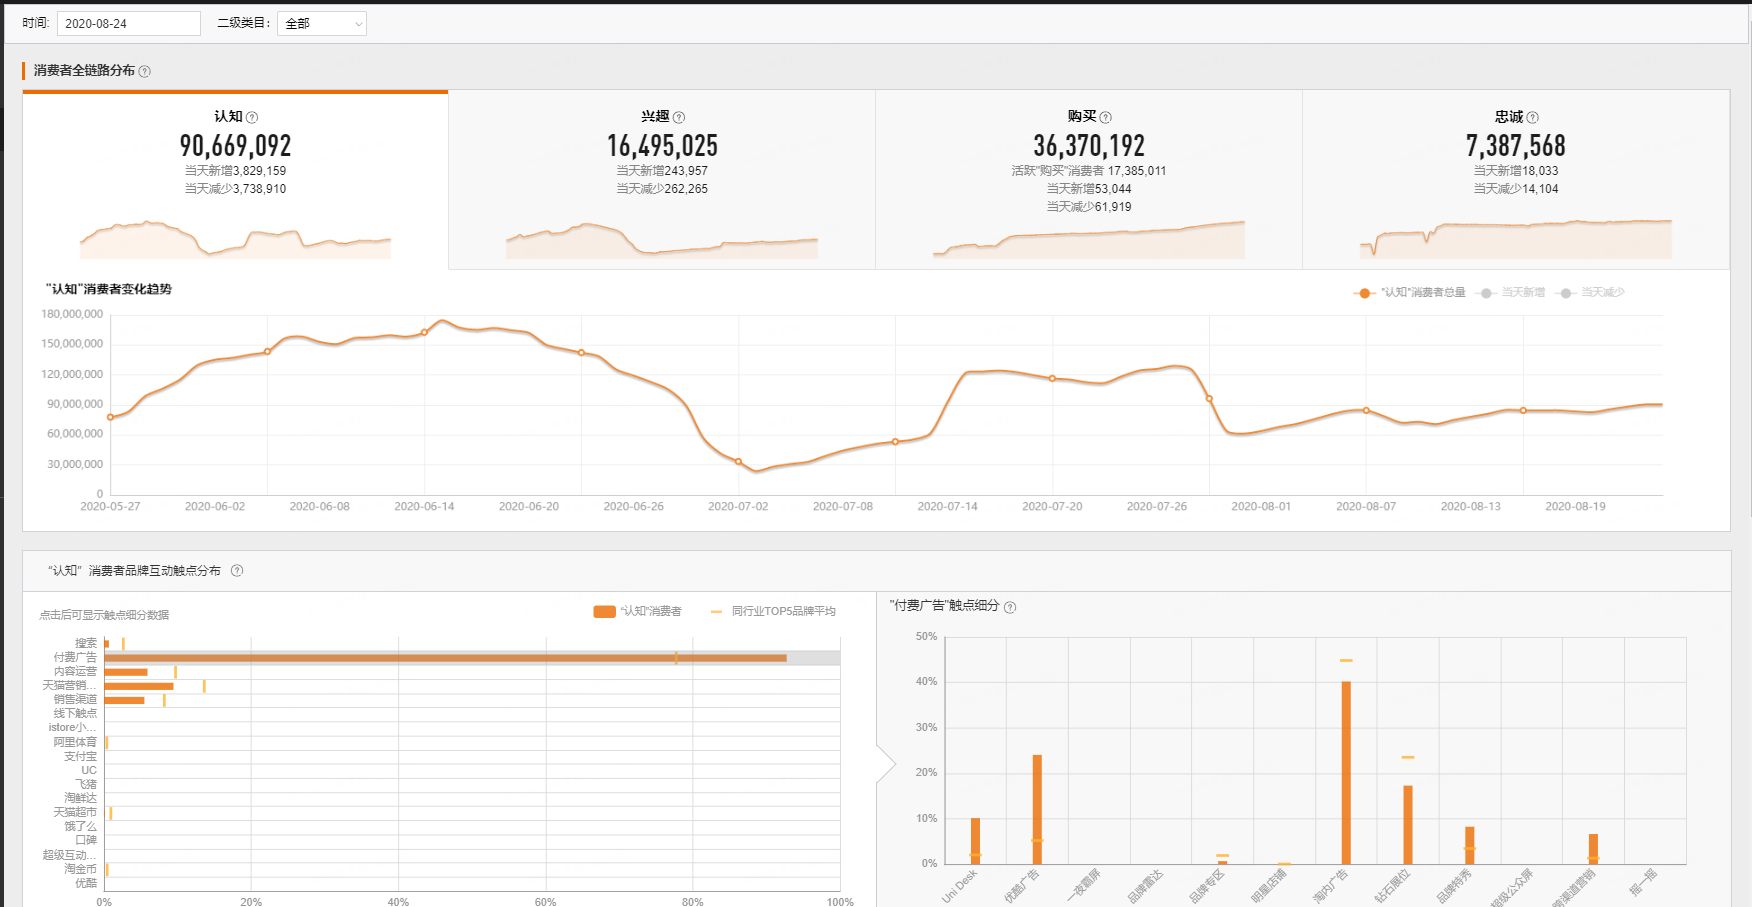Toggle the "认知"消费者总量 legend series
Viewport: 1752px width, 907px height.
point(1410,293)
